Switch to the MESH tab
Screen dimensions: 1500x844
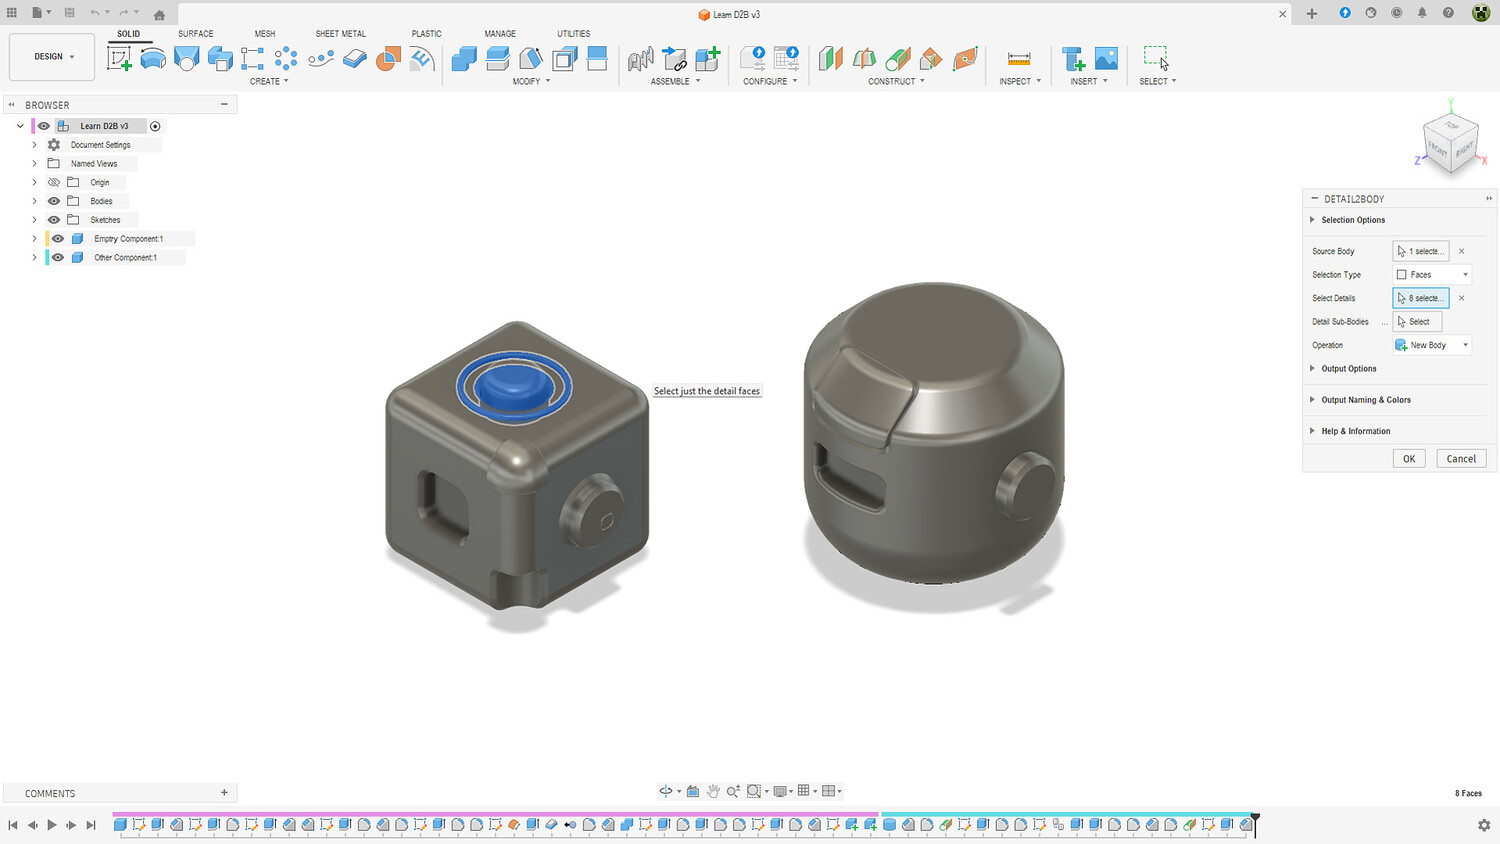click(x=265, y=34)
